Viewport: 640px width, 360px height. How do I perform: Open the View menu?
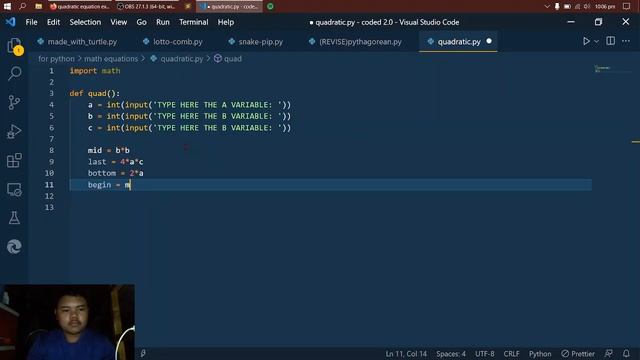(x=118, y=22)
